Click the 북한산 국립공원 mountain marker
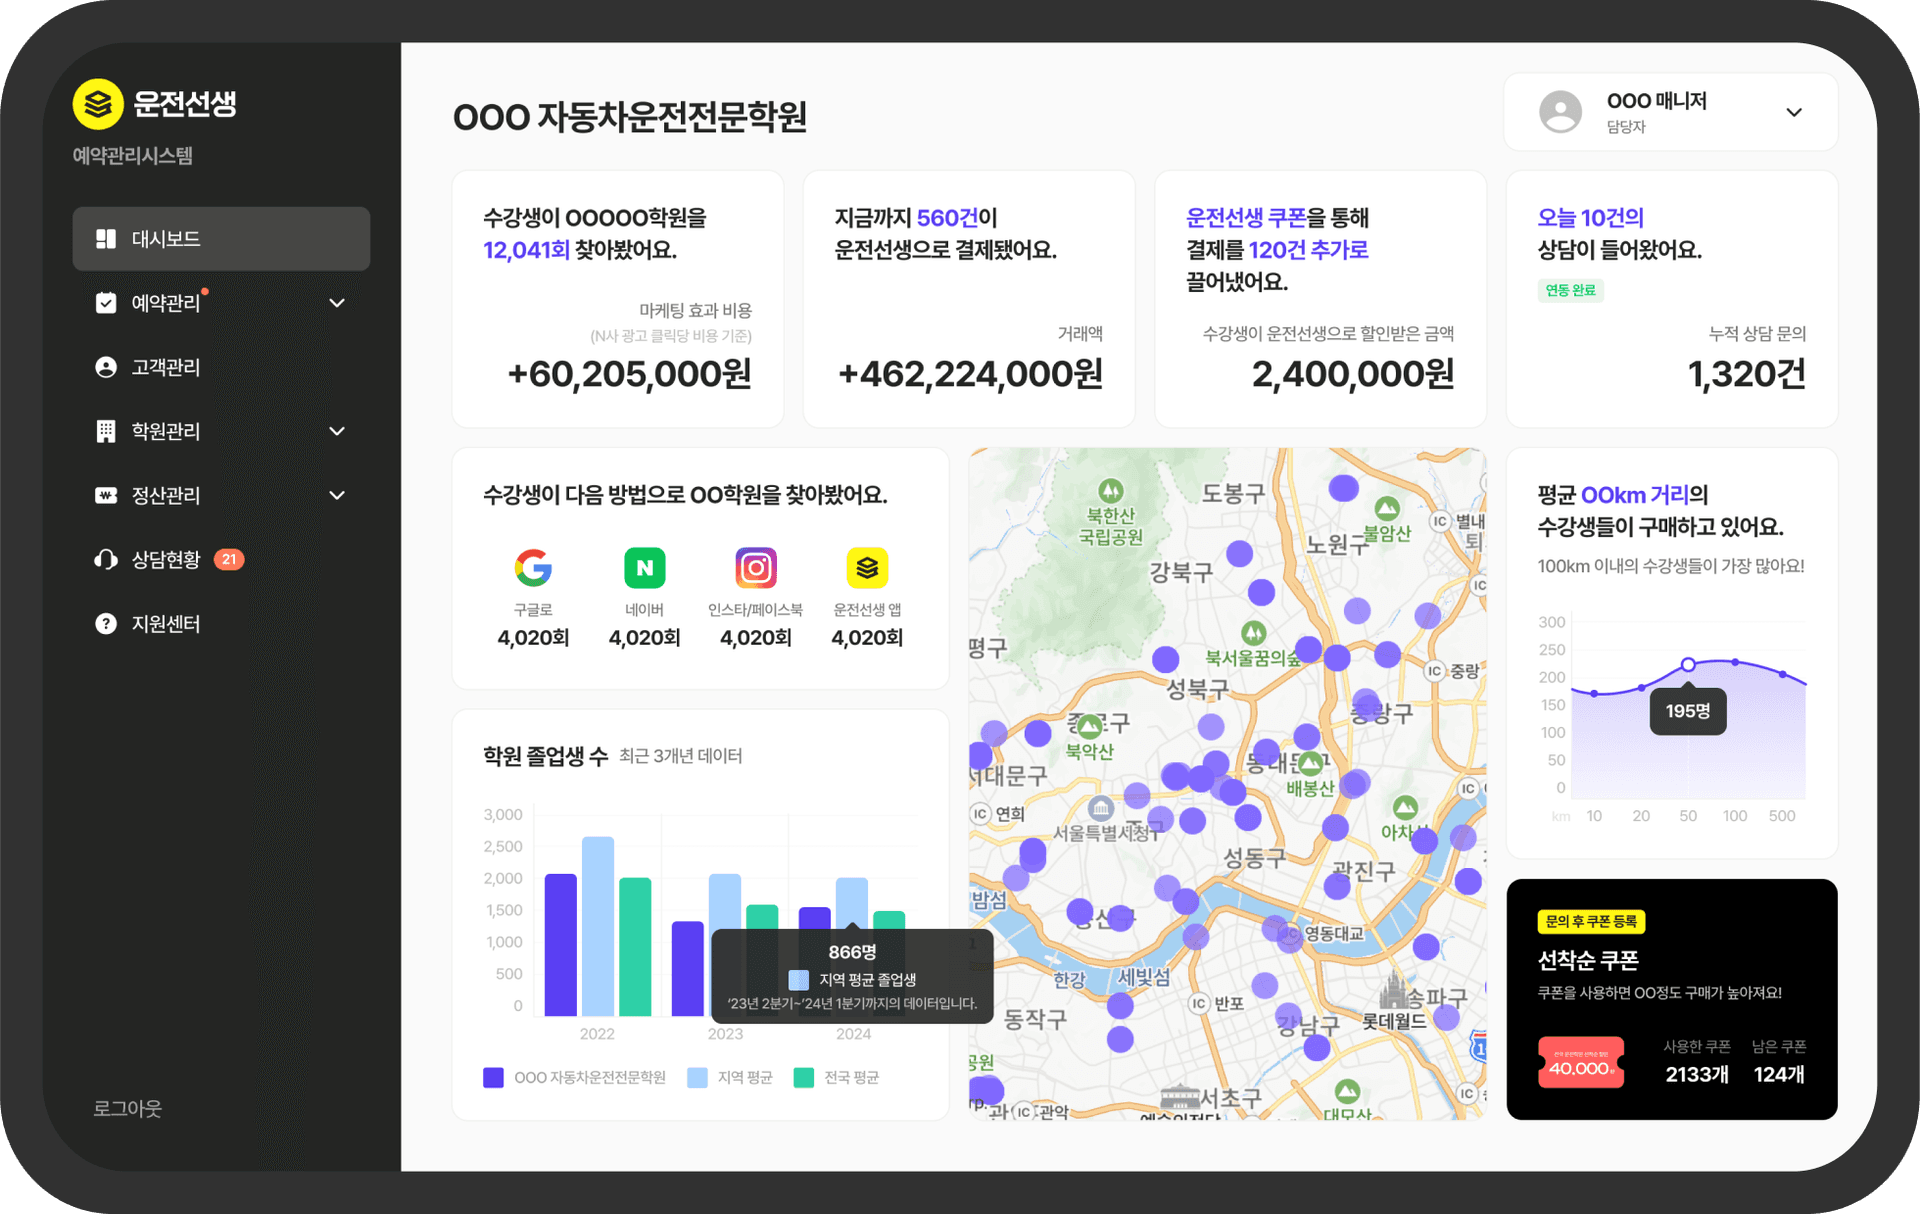This screenshot has height=1214, width=1920. [x=1110, y=491]
